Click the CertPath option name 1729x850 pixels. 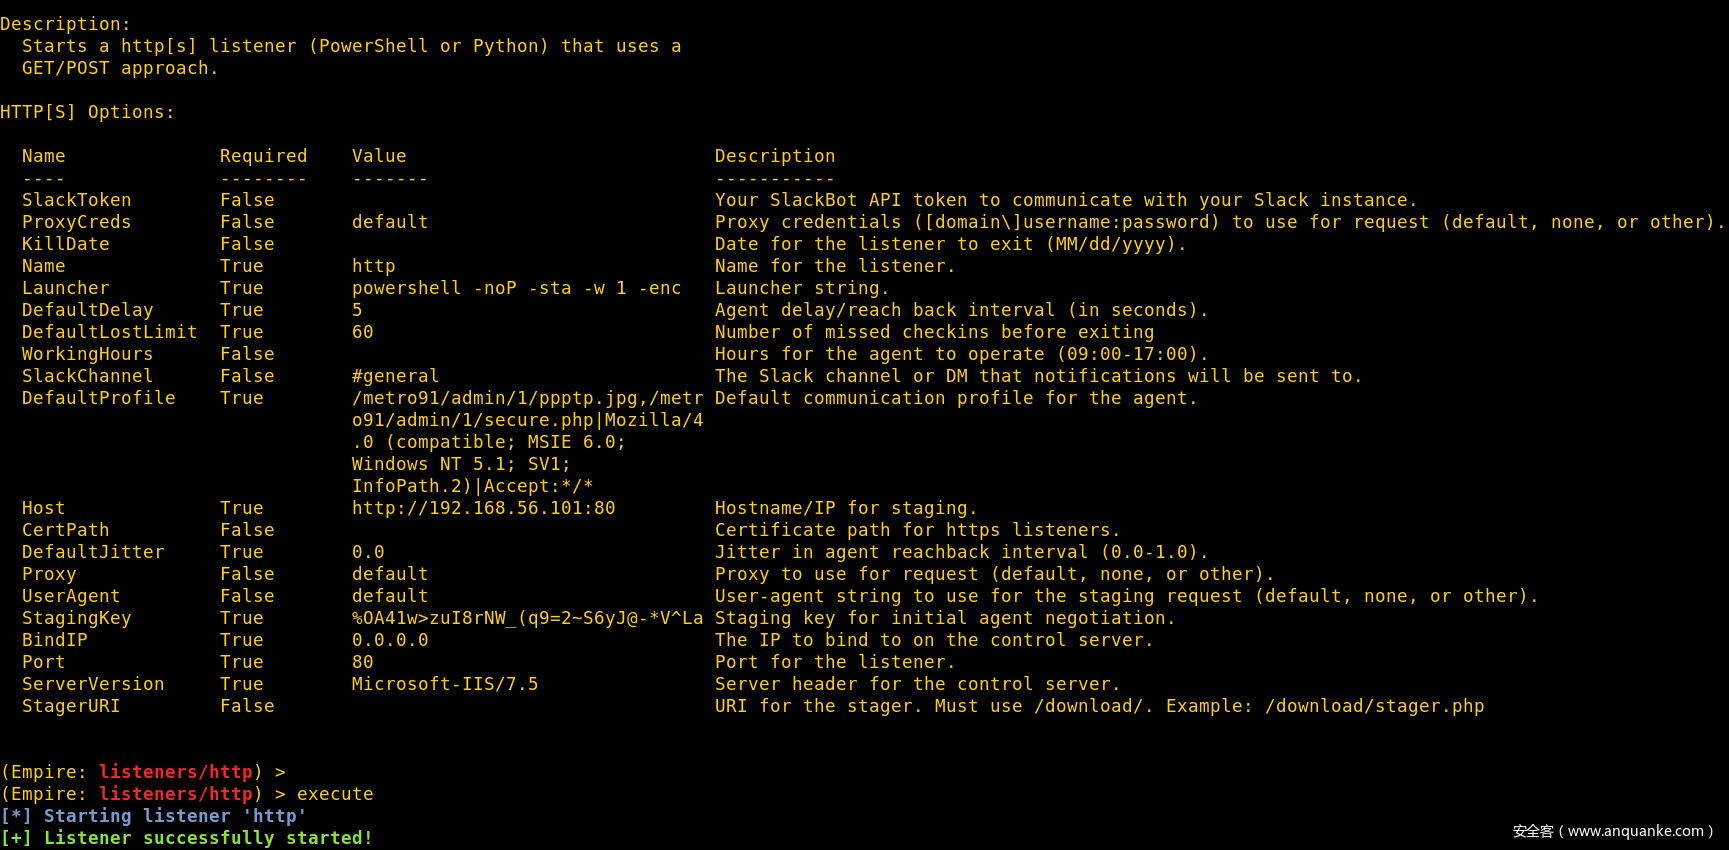tap(65, 530)
